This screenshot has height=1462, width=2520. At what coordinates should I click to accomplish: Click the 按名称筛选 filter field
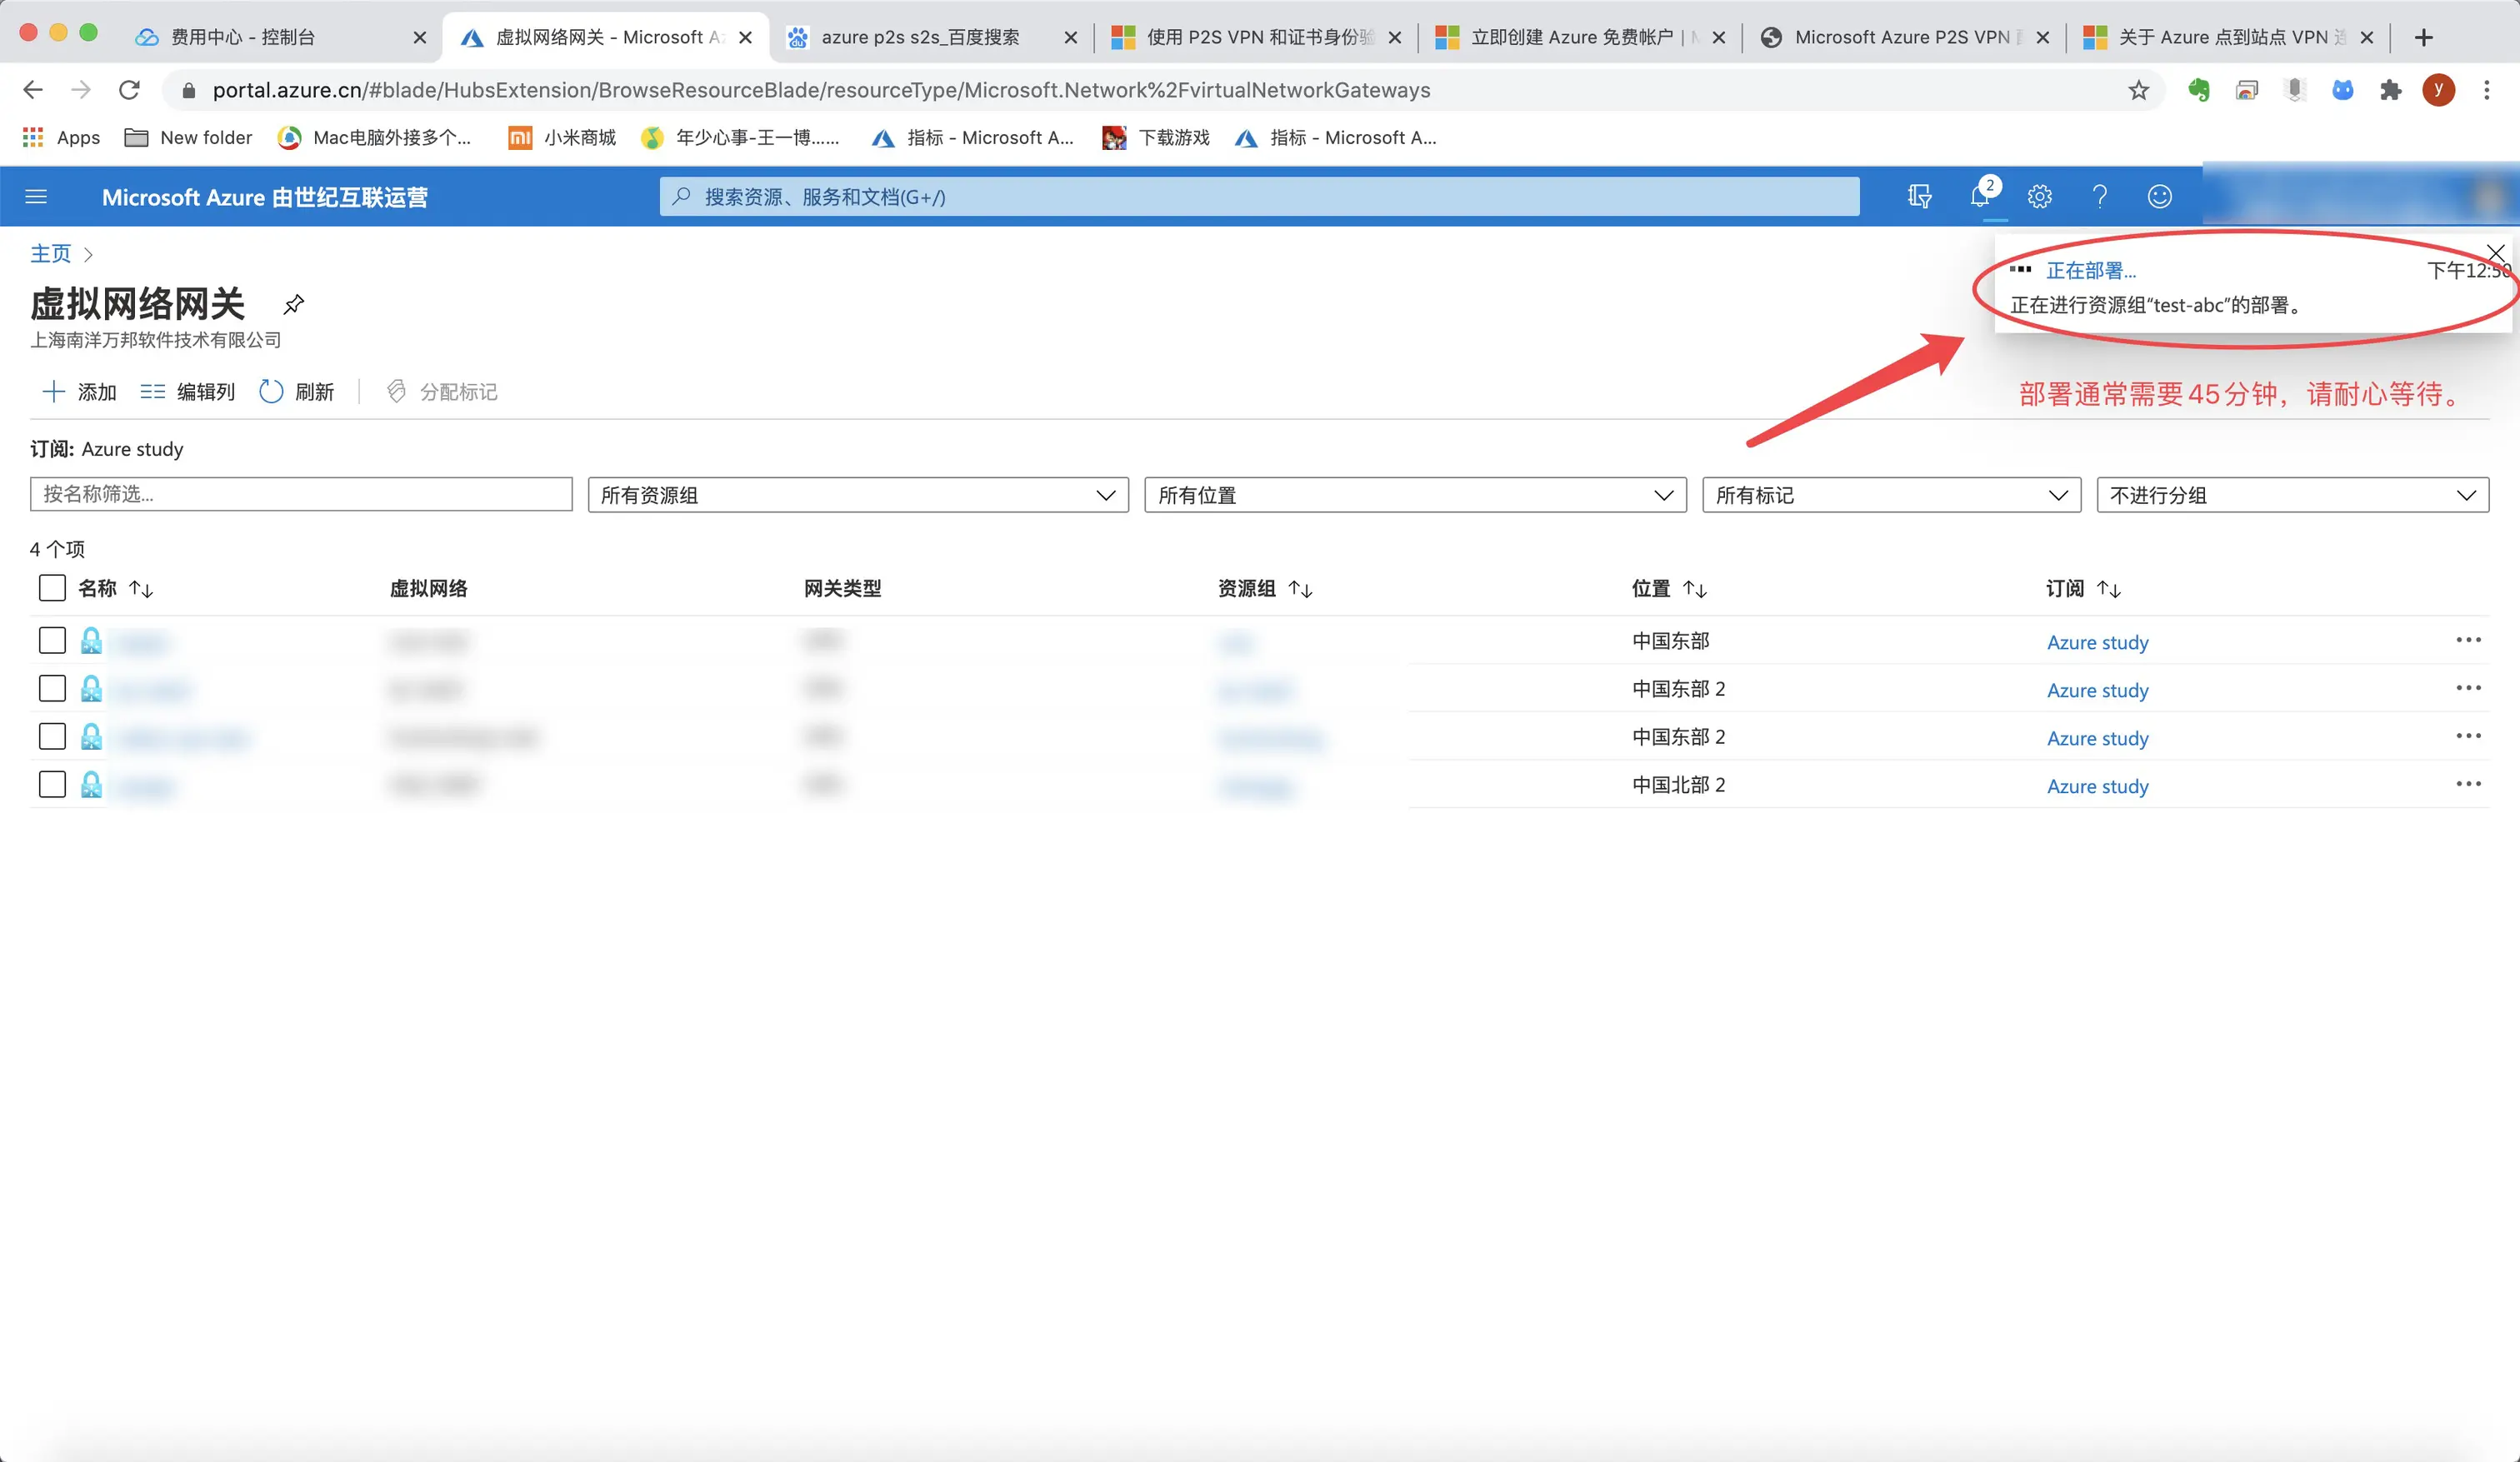tap(301, 494)
